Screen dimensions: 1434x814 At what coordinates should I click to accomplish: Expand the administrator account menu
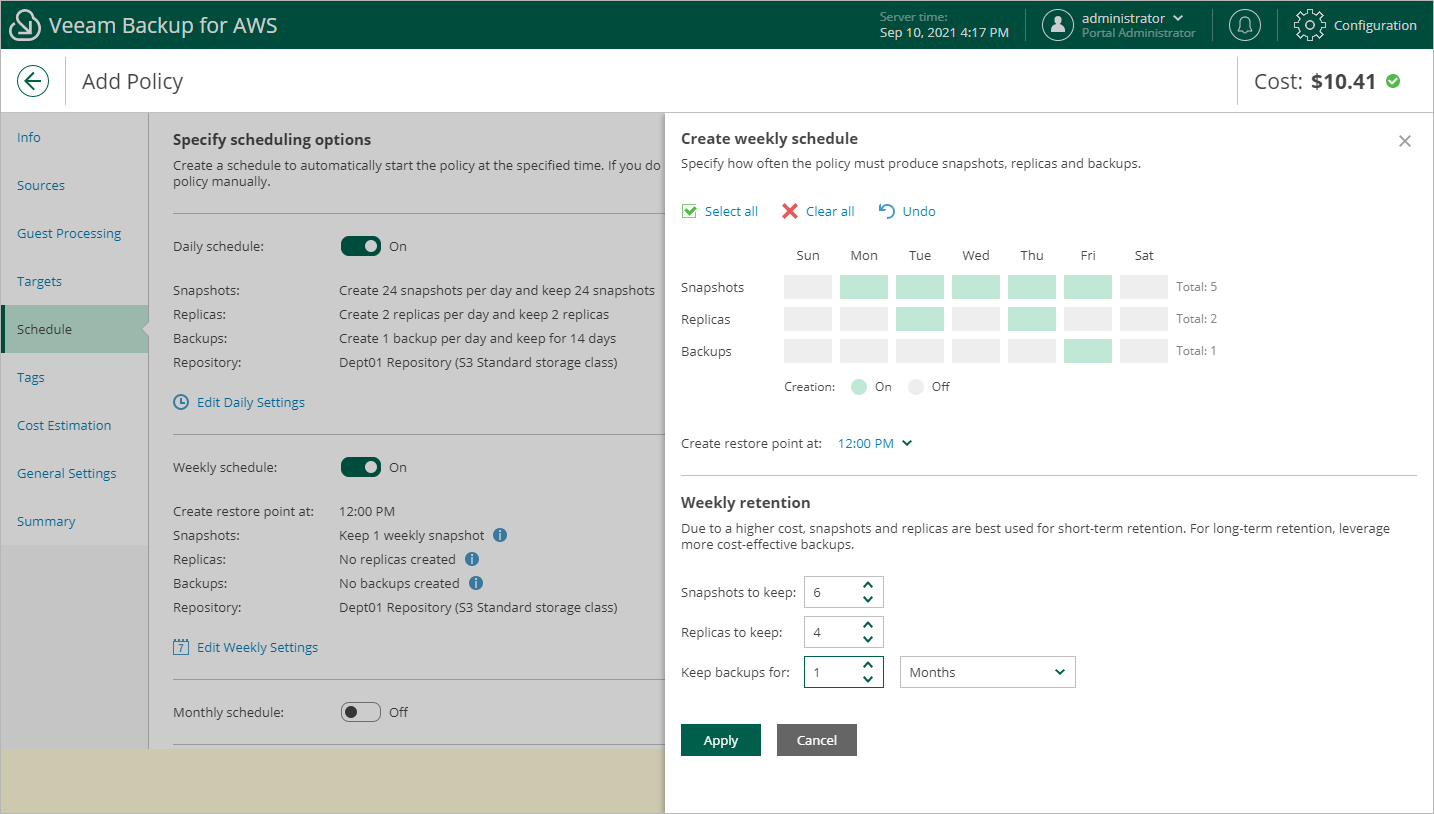1178,18
